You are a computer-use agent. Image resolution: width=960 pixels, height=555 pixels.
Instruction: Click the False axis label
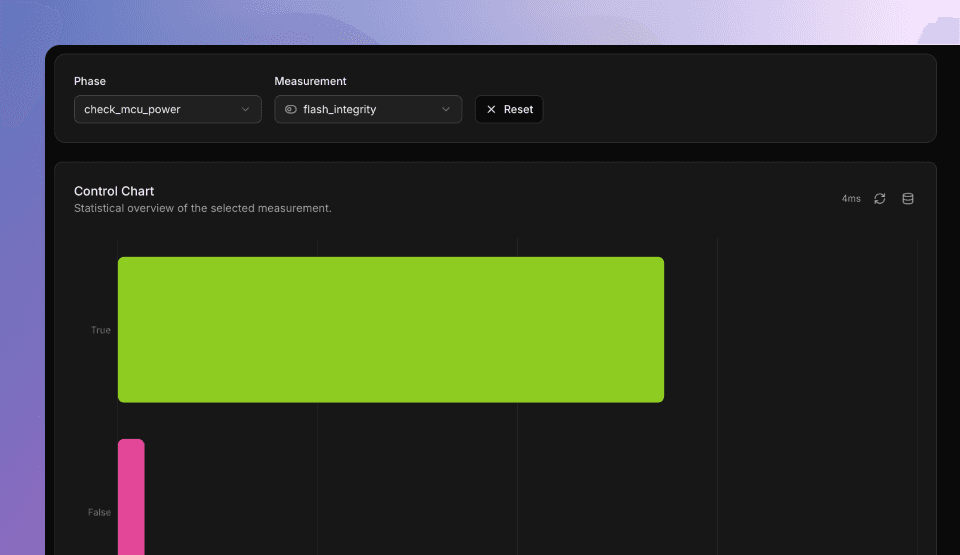pos(99,512)
